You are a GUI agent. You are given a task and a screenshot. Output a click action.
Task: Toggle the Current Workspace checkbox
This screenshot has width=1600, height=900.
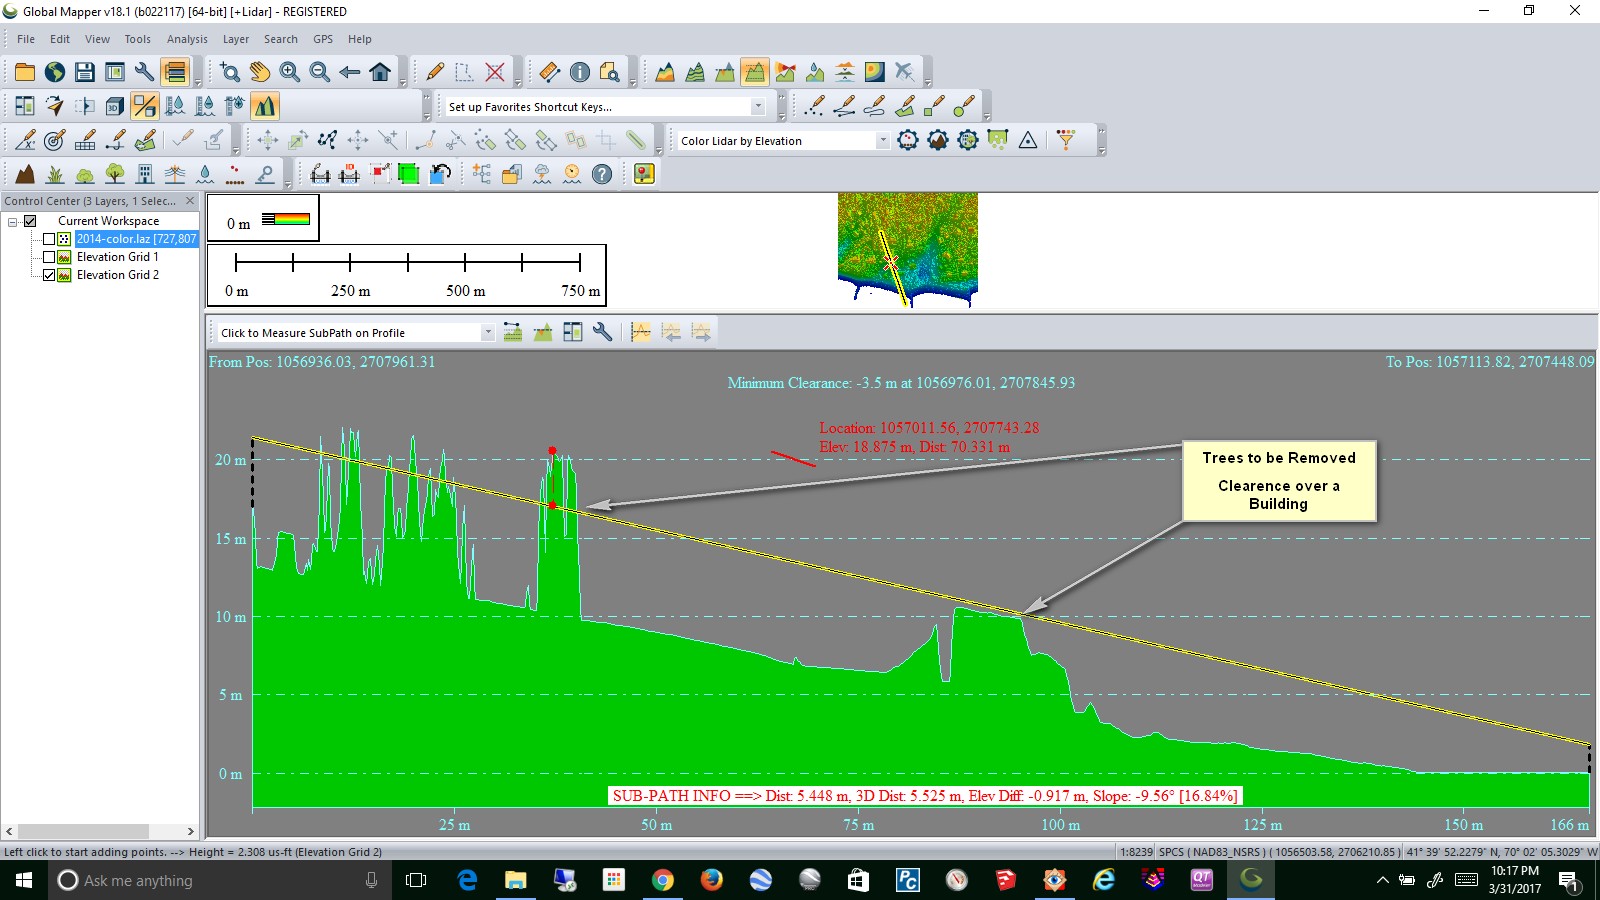pyautogui.click(x=30, y=221)
